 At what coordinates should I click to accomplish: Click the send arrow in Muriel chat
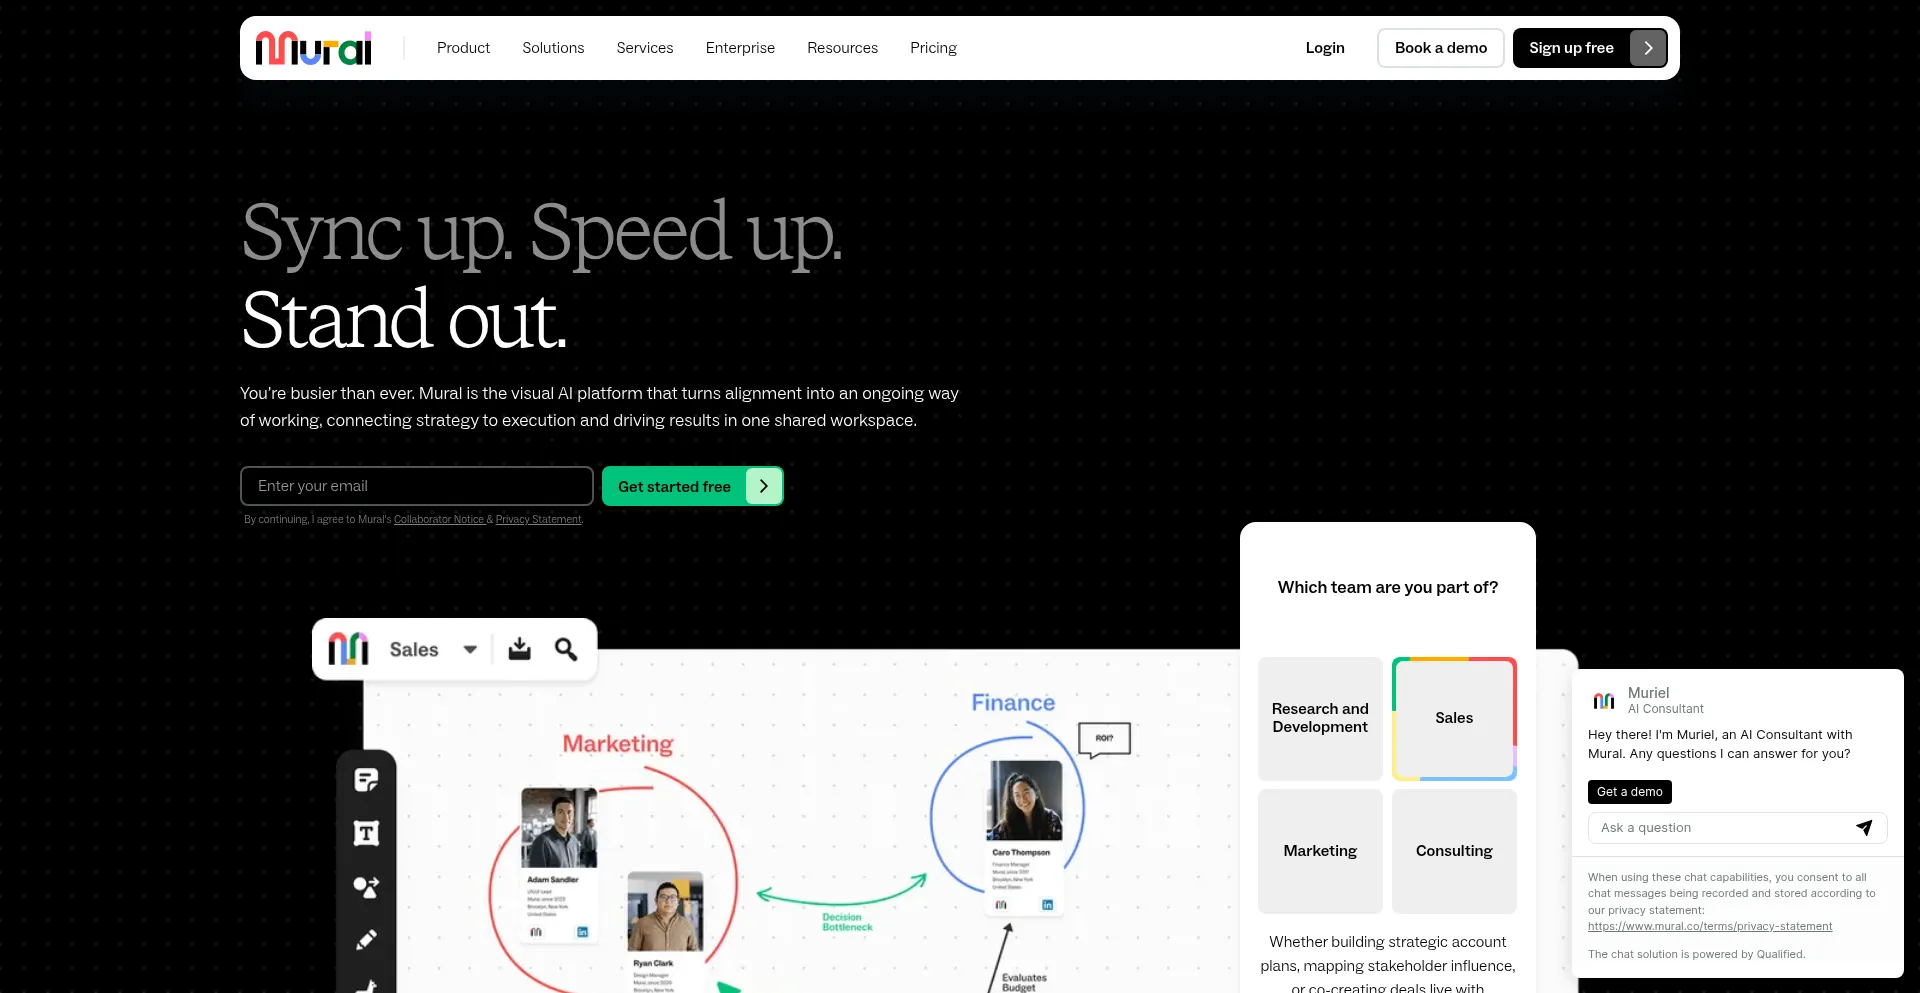(x=1864, y=827)
